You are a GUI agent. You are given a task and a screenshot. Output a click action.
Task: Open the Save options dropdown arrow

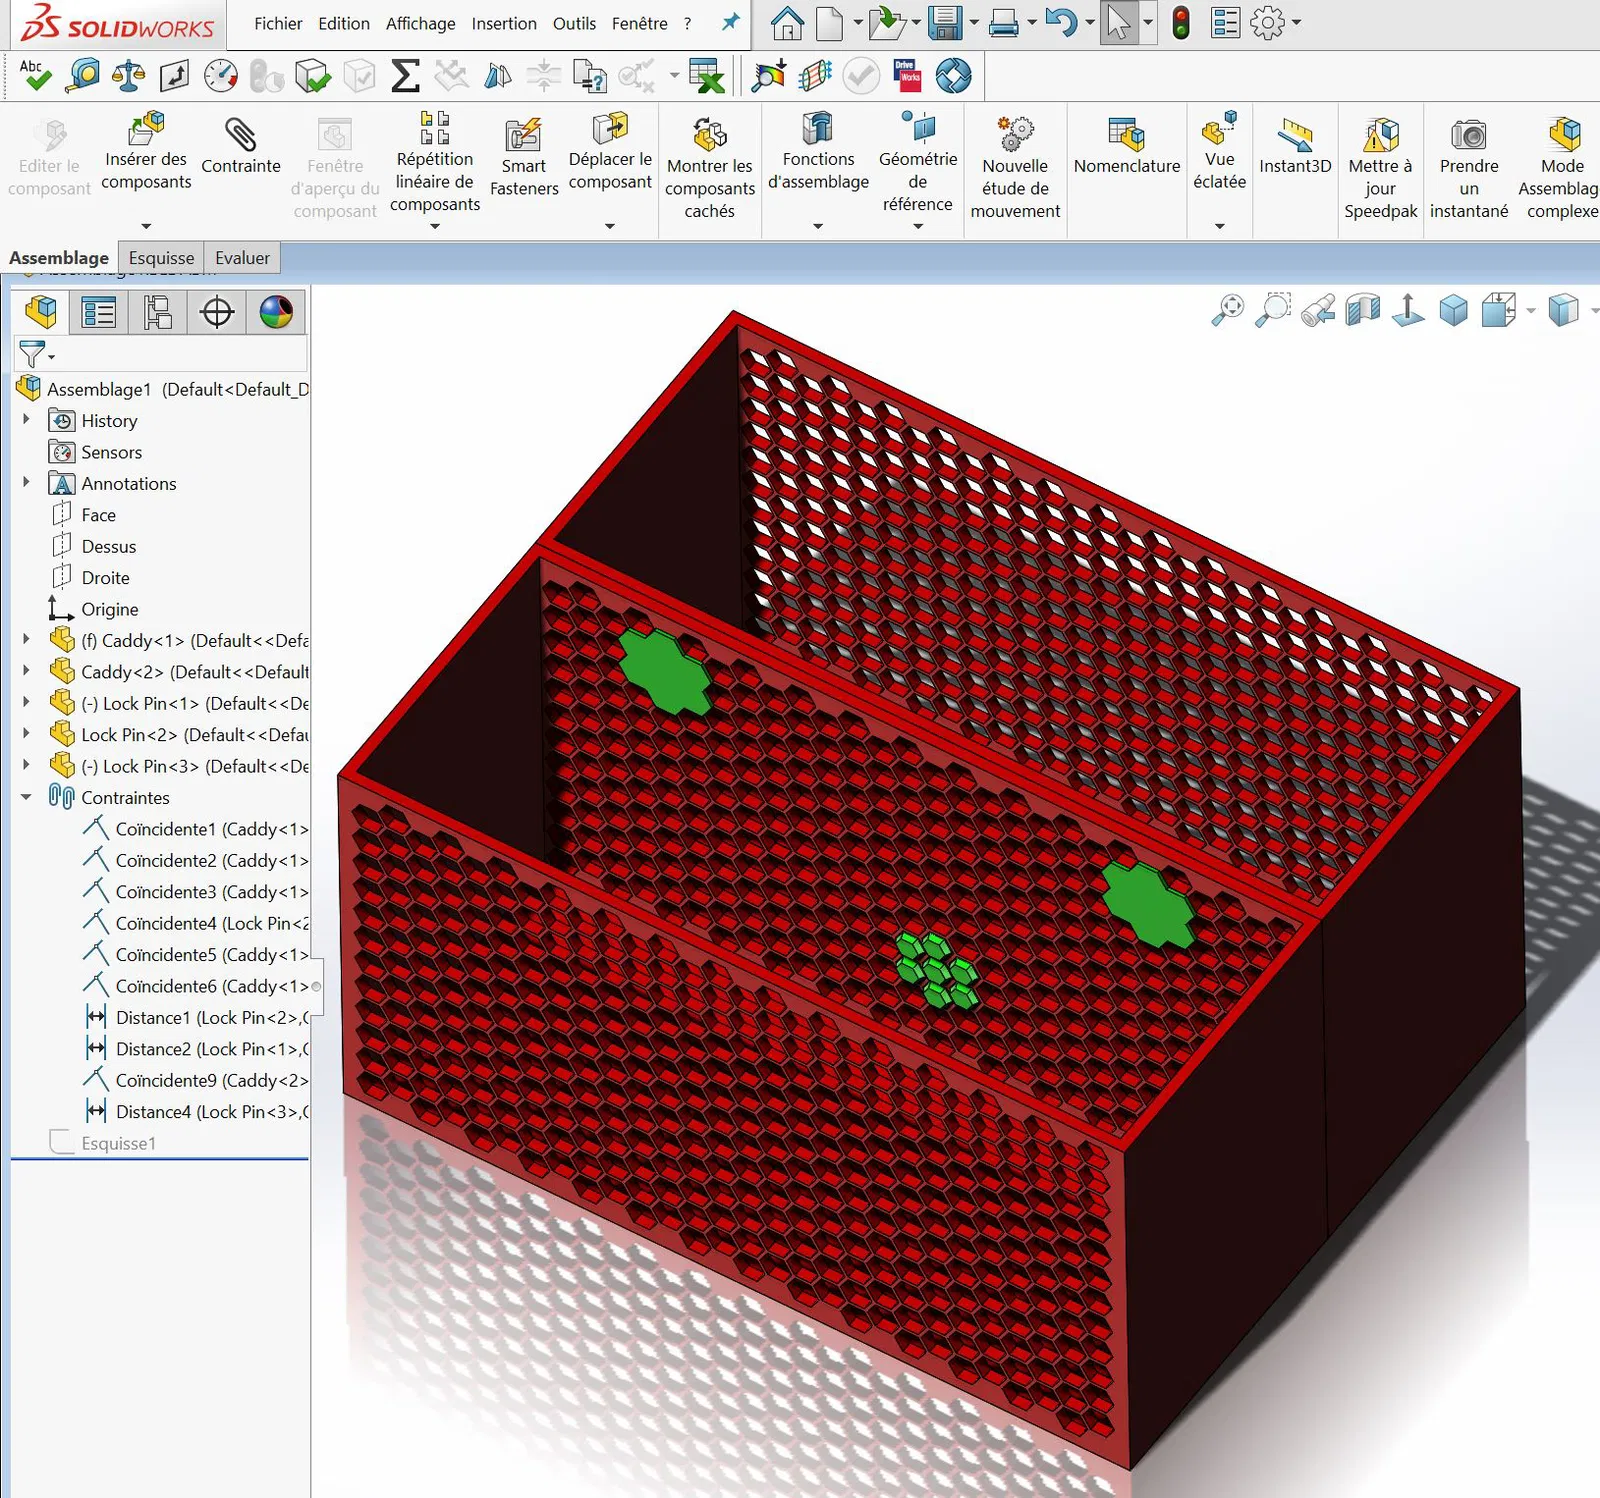tap(974, 23)
